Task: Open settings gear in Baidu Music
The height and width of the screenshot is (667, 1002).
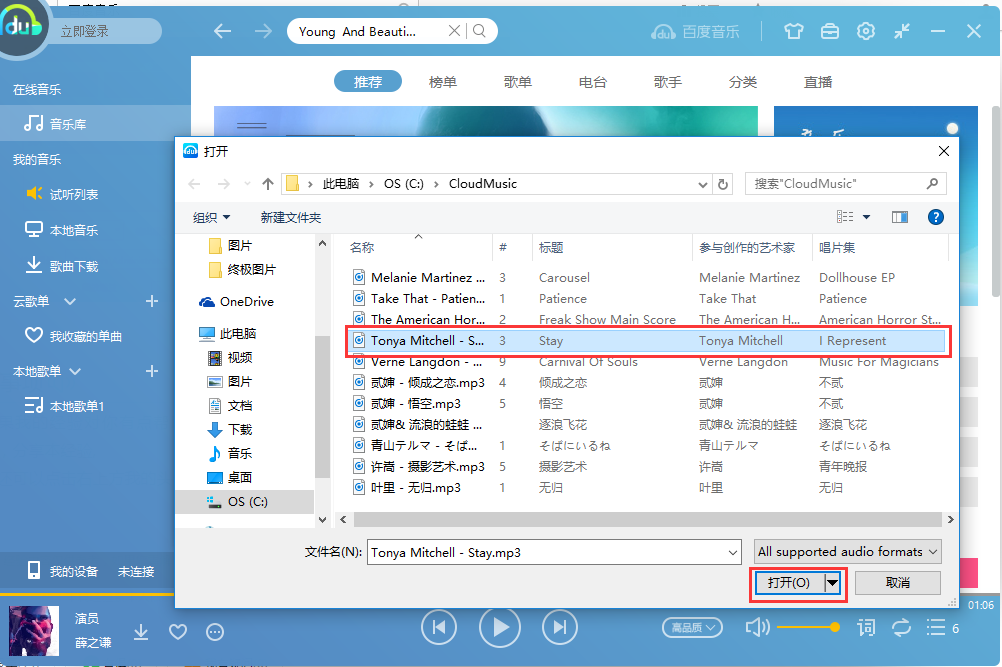Action: [x=865, y=31]
